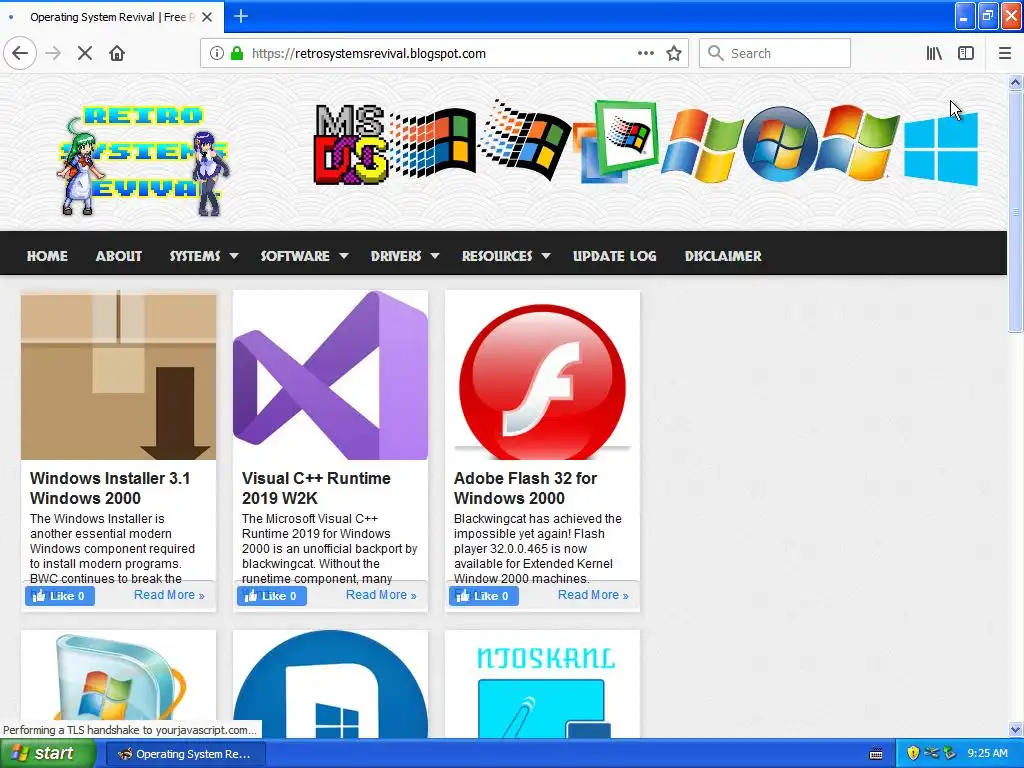This screenshot has width=1024, height=768.
Task: Click the NTOSKRNL post thumbnail
Action: tap(542, 684)
